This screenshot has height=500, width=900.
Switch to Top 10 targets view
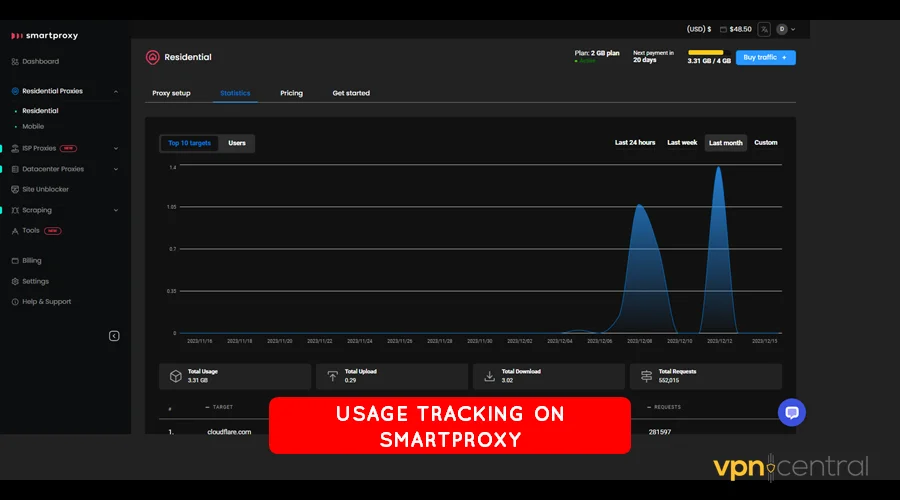tap(189, 143)
